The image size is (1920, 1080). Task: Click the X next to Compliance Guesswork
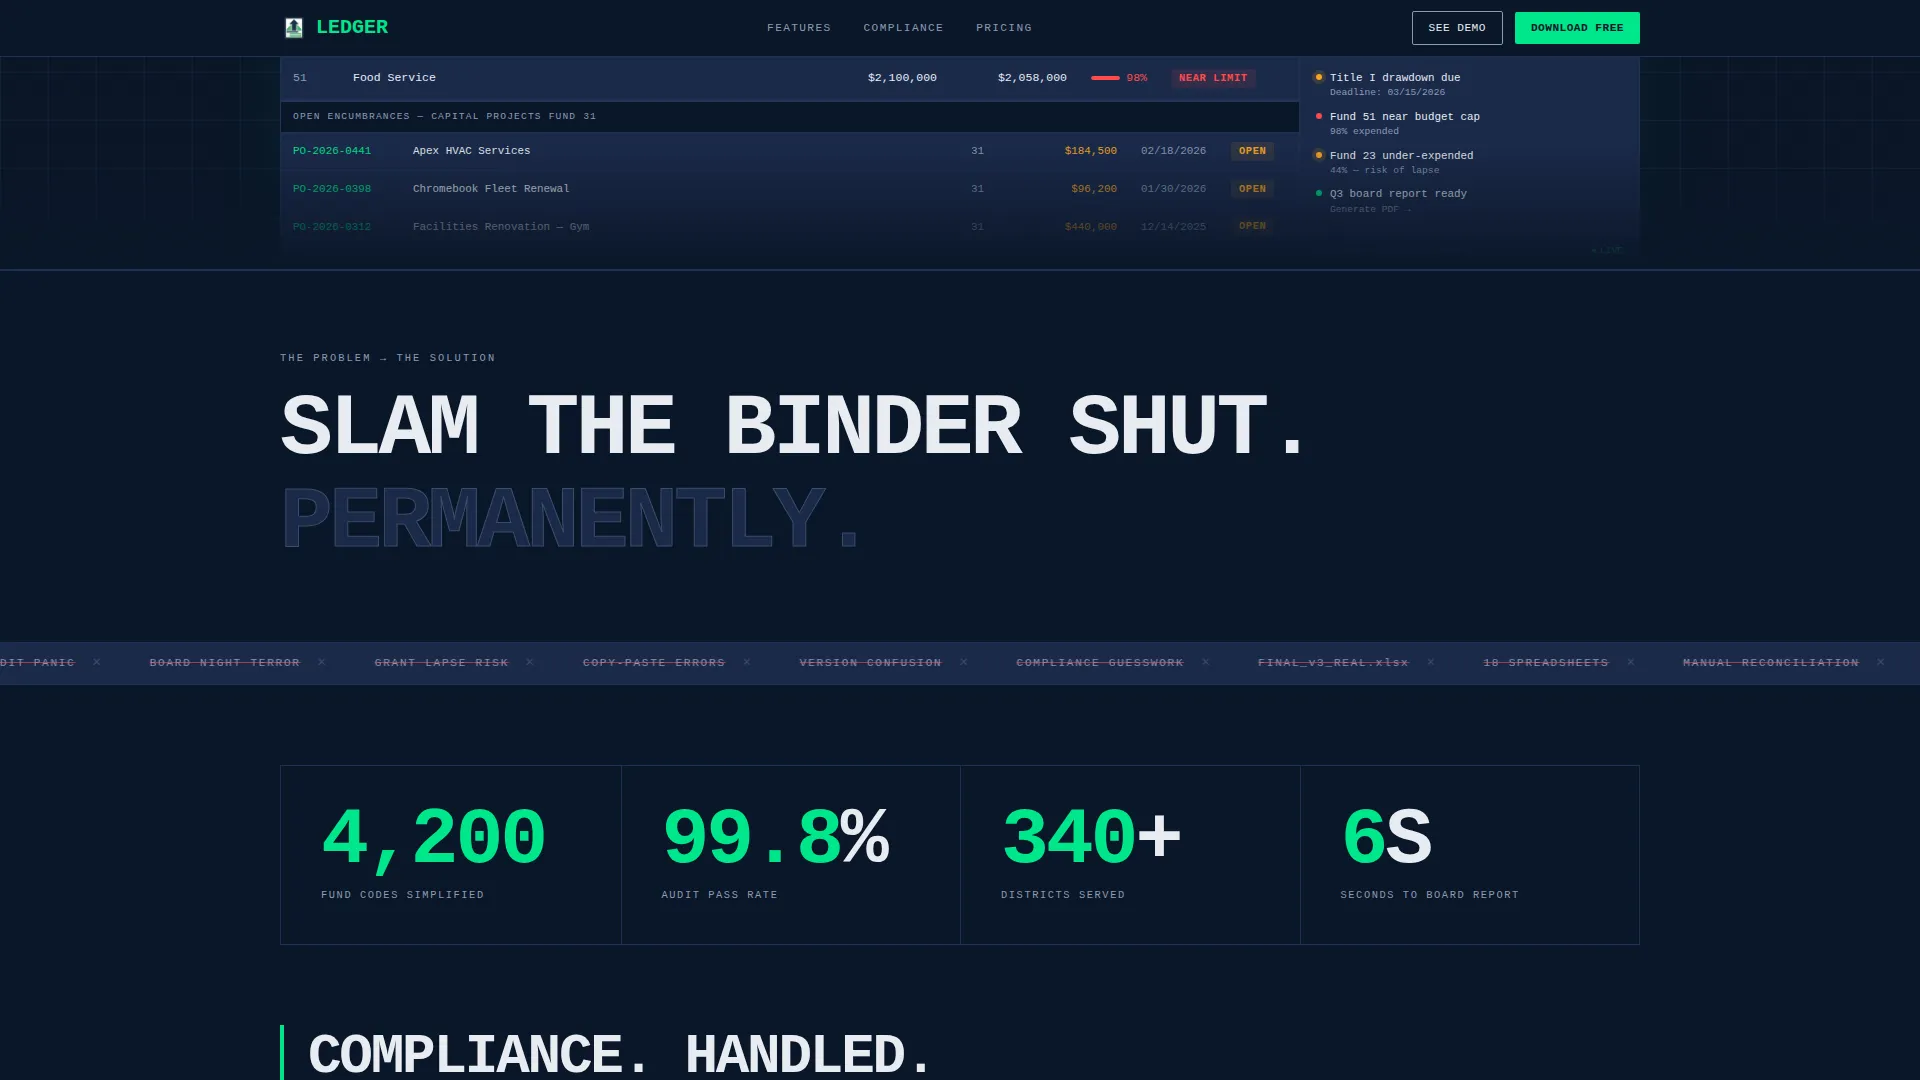[1206, 662]
